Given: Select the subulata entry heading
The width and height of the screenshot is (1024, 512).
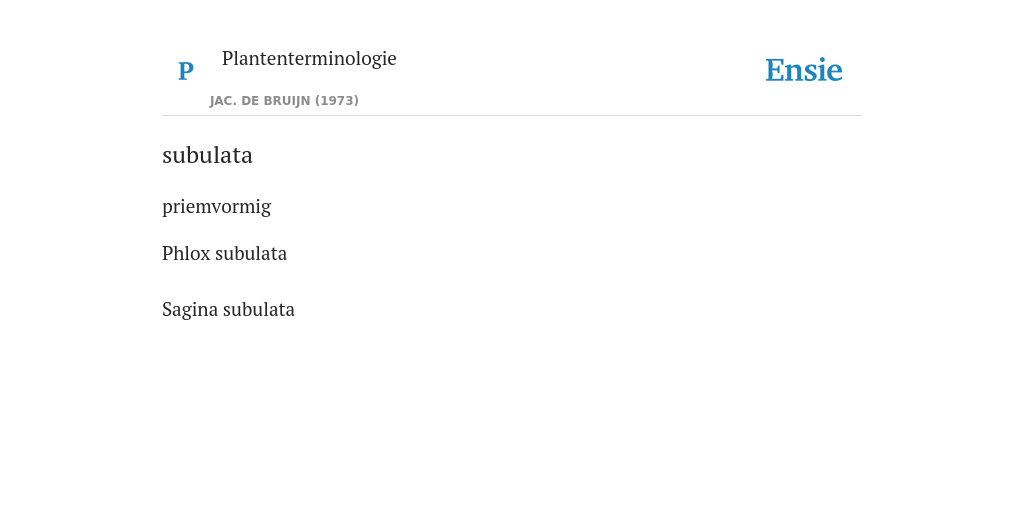Looking at the screenshot, I should coord(207,155).
